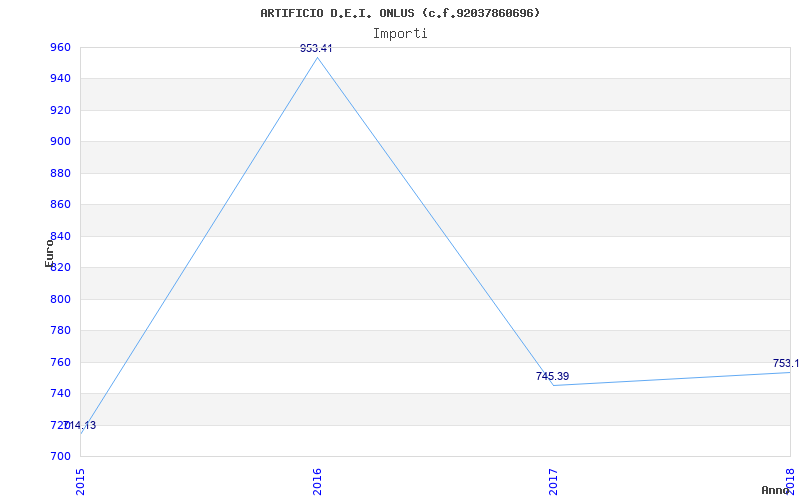Click the 2018 x-axis label
The width and height of the screenshot is (800, 500).
tap(790, 482)
